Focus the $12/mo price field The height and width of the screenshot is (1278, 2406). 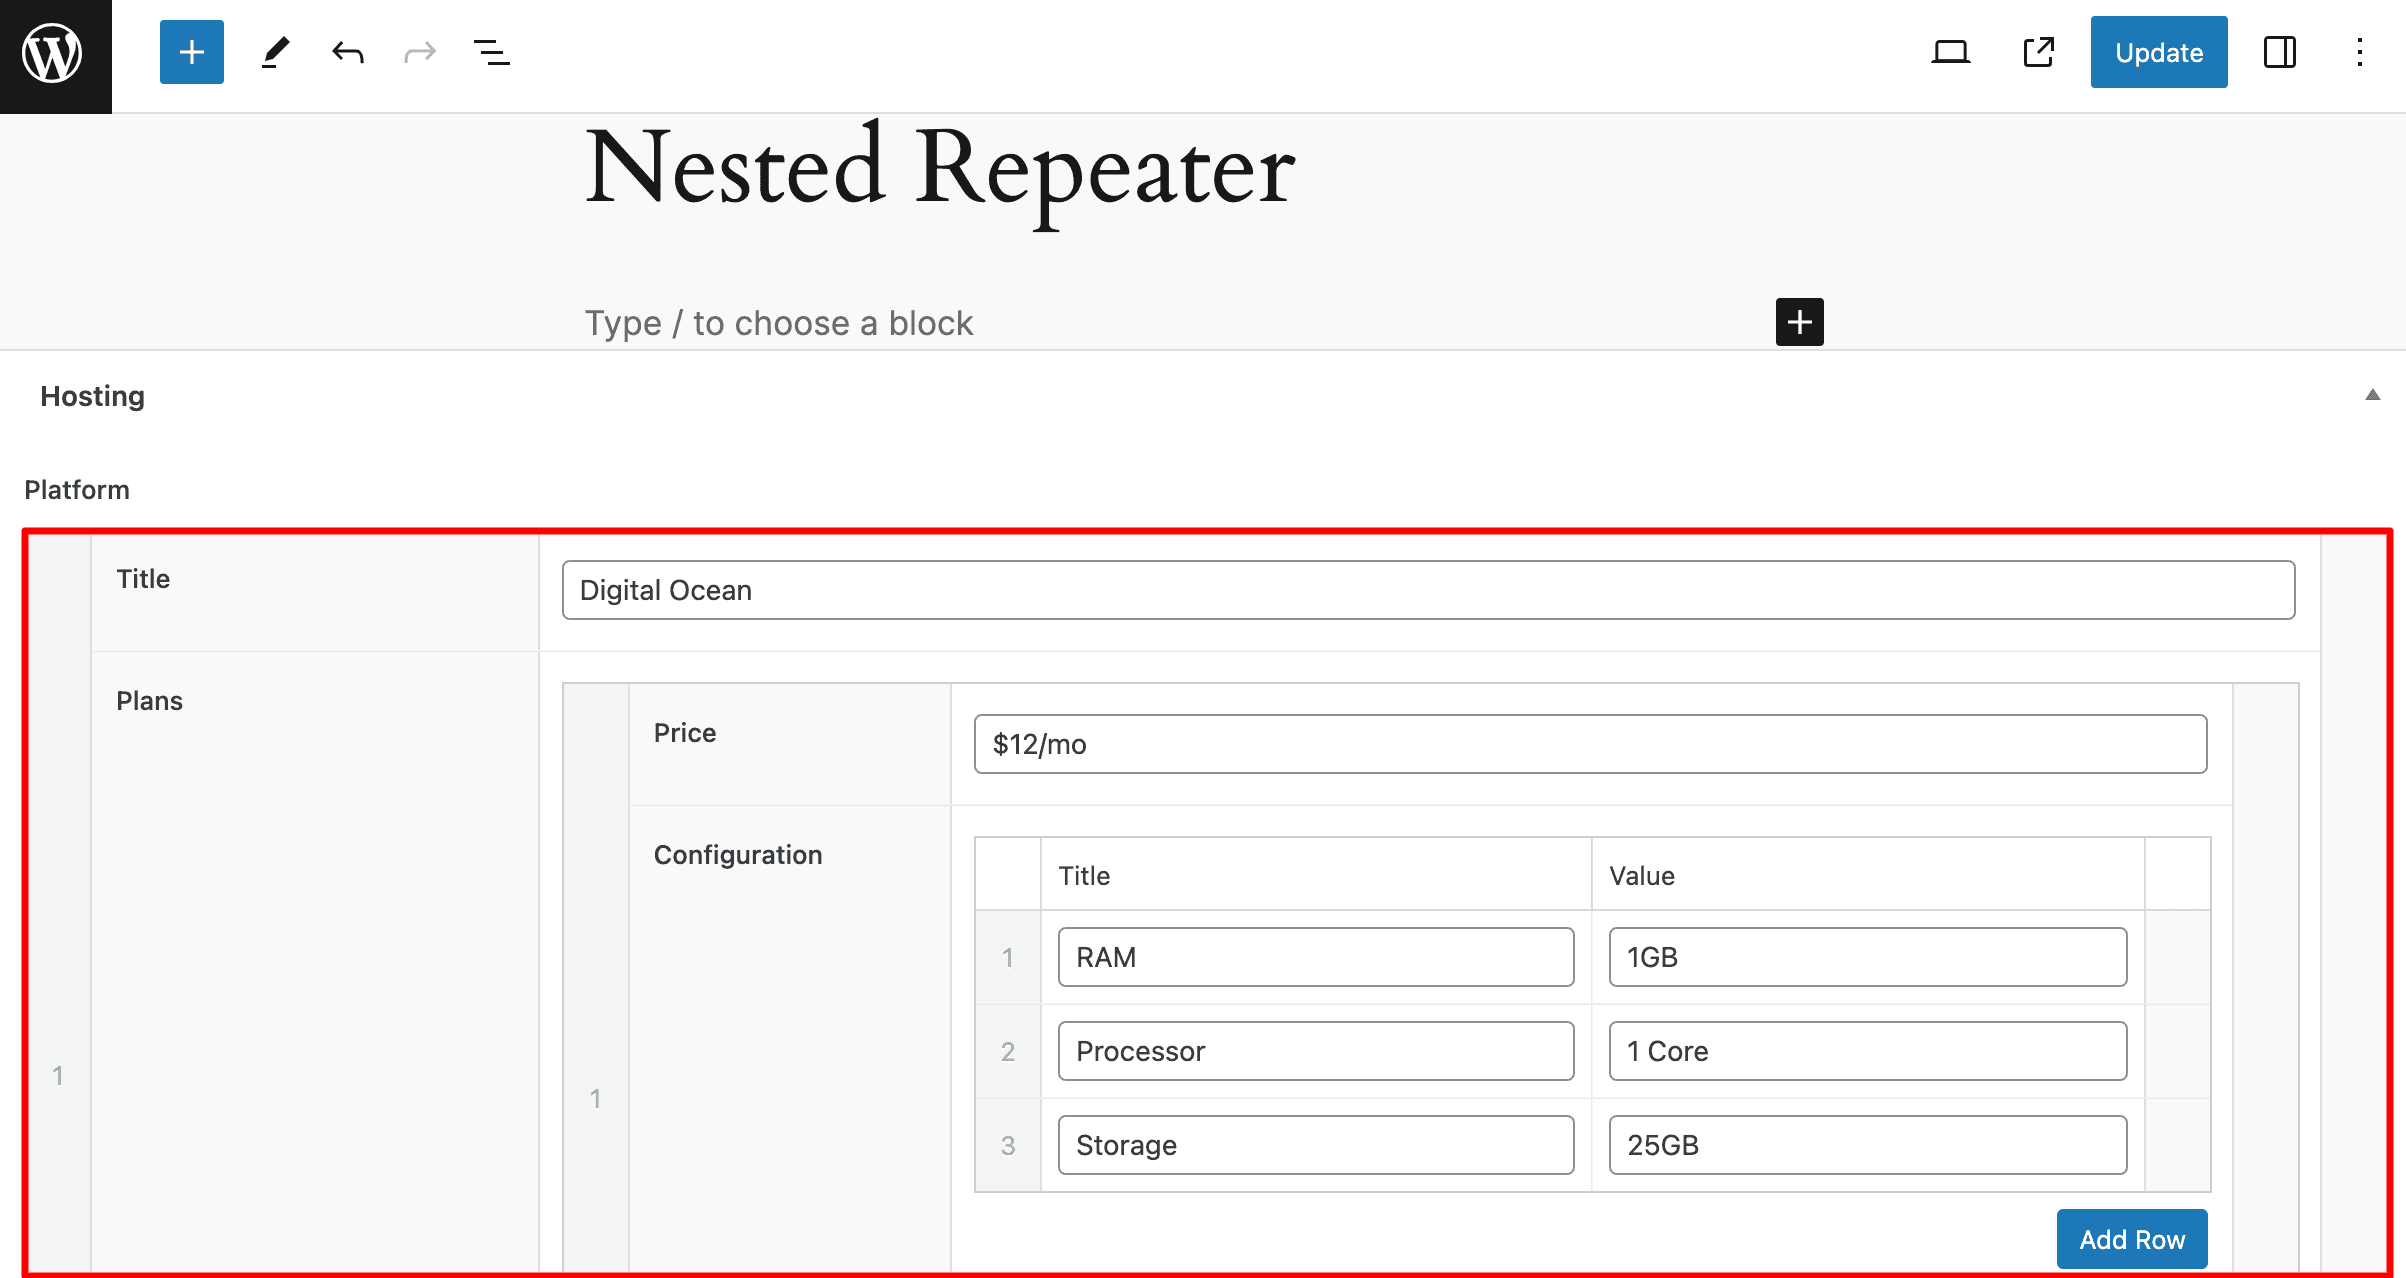click(x=1590, y=744)
